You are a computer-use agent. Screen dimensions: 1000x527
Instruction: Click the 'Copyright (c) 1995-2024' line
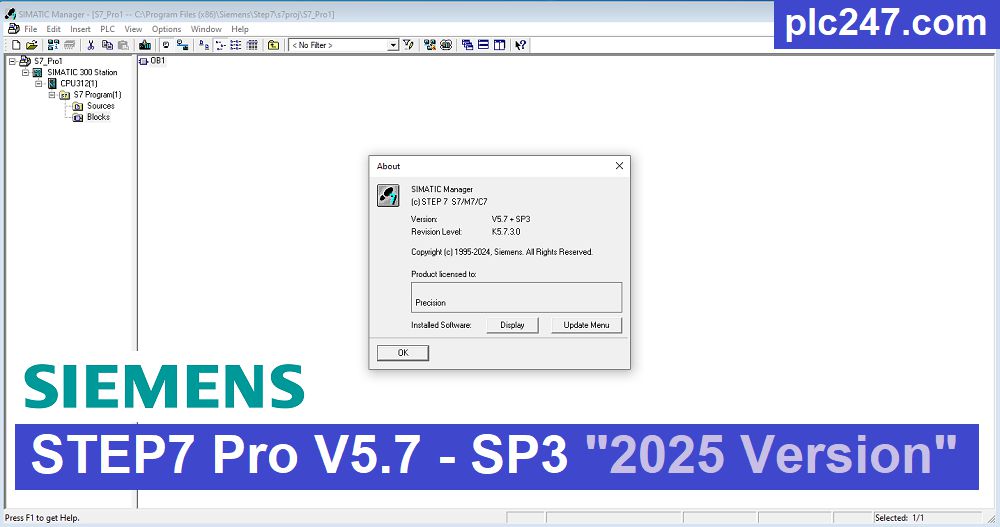502,252
